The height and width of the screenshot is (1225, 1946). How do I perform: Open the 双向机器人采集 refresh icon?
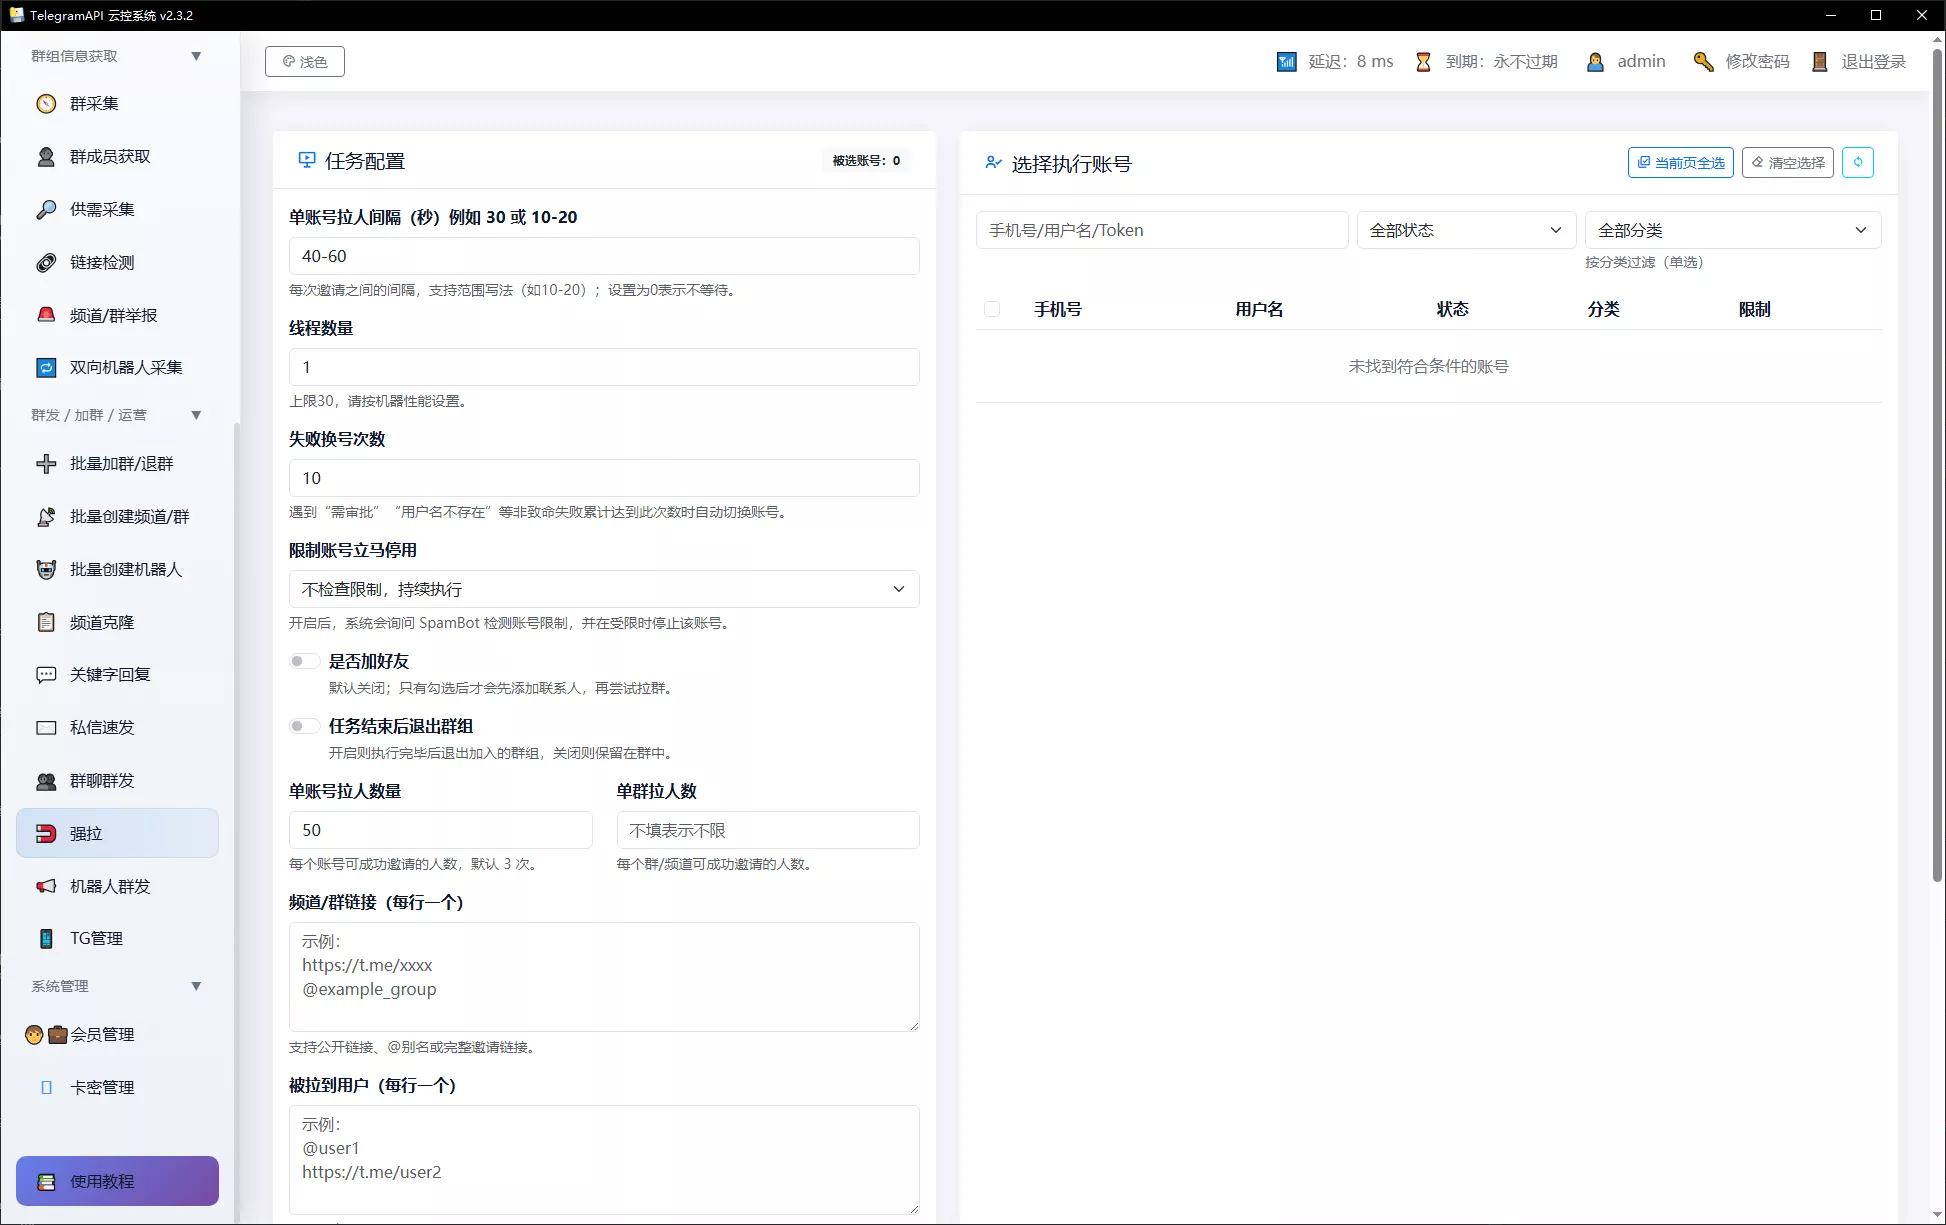click(x=46, y=368)
